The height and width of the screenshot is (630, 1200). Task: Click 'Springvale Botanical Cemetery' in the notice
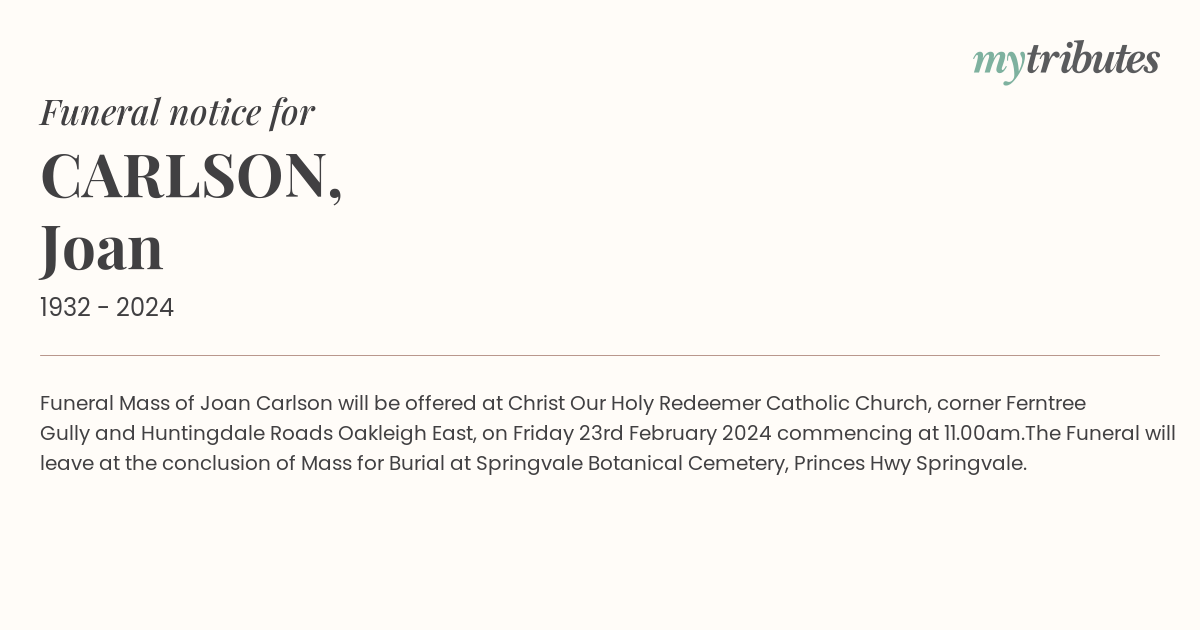(630, 464)
